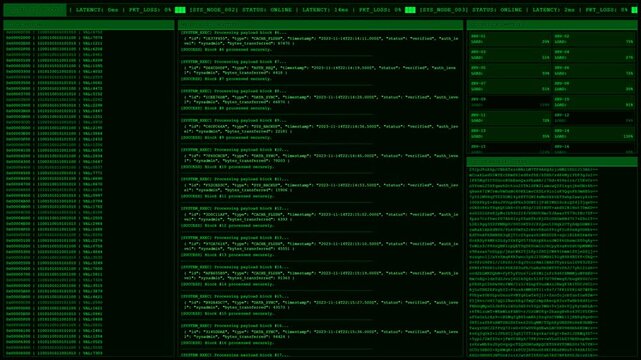Select the SUCCESS line for Block #7

click(x=226, y=79)
